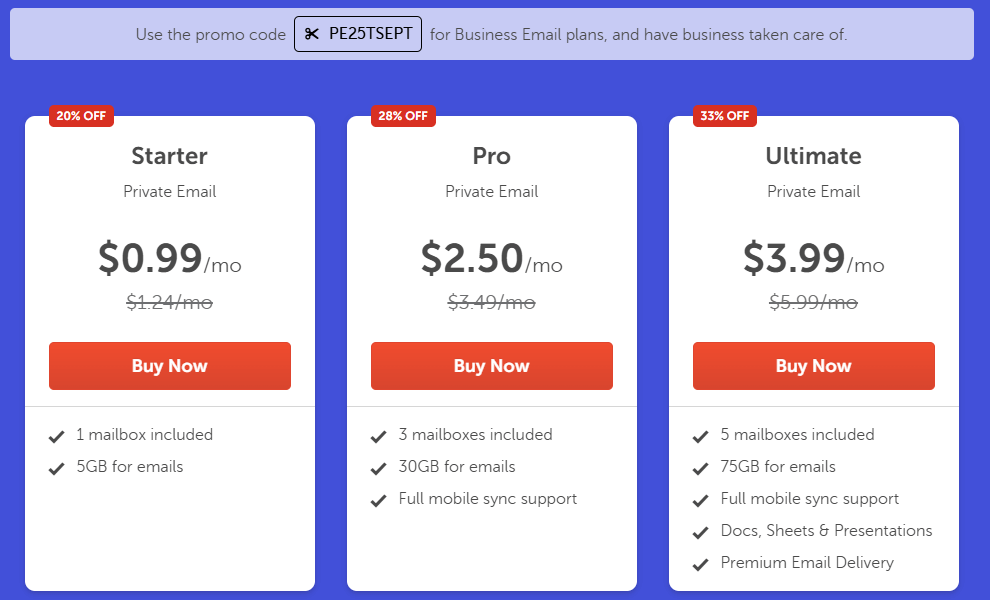This screenshot has height=600, width=990.
Task: Click the checkmark next to 30GB for emails
Action: point(379,468)
